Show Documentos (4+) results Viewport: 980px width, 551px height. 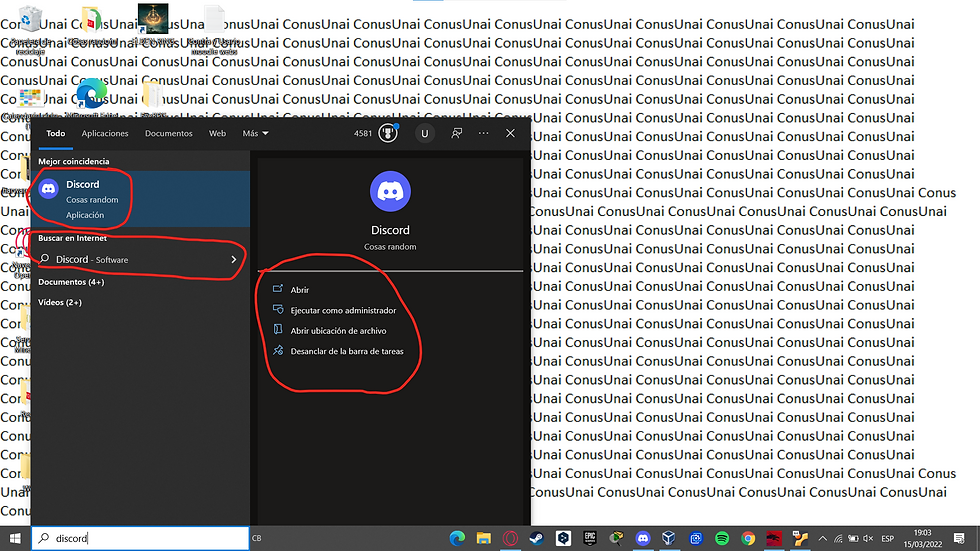pos(71,282)
